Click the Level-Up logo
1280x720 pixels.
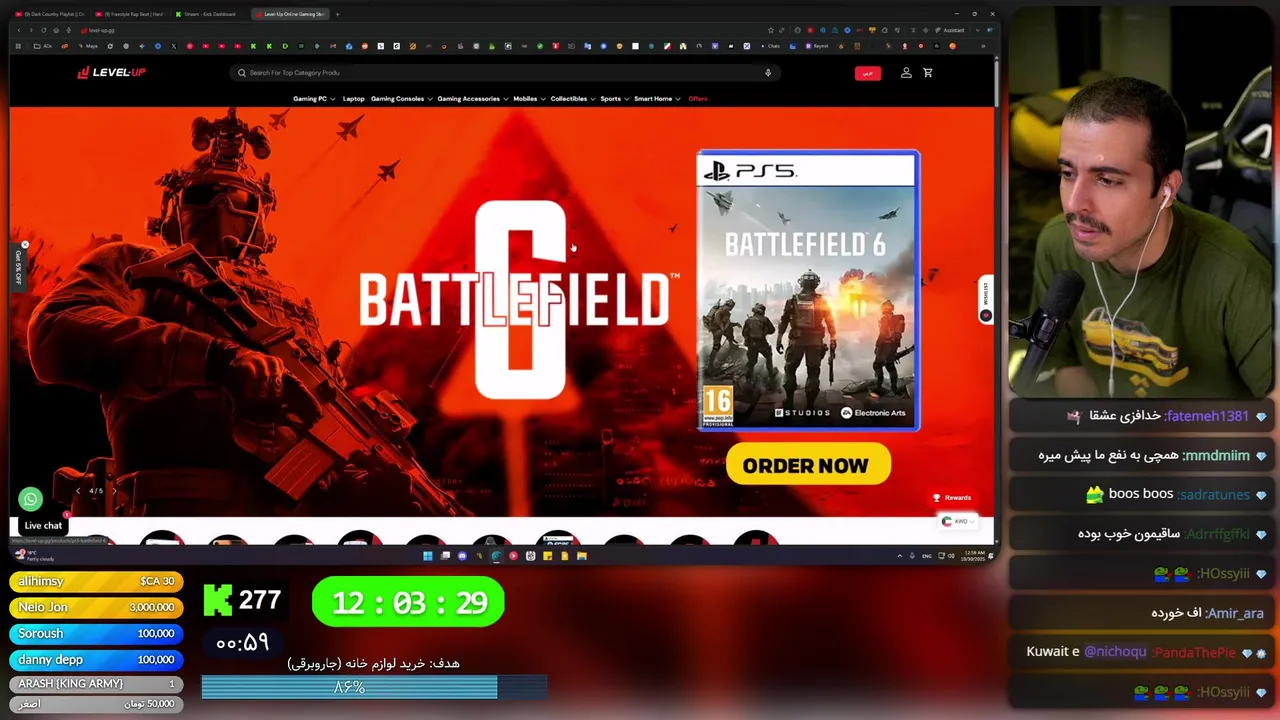coord(112,72)
